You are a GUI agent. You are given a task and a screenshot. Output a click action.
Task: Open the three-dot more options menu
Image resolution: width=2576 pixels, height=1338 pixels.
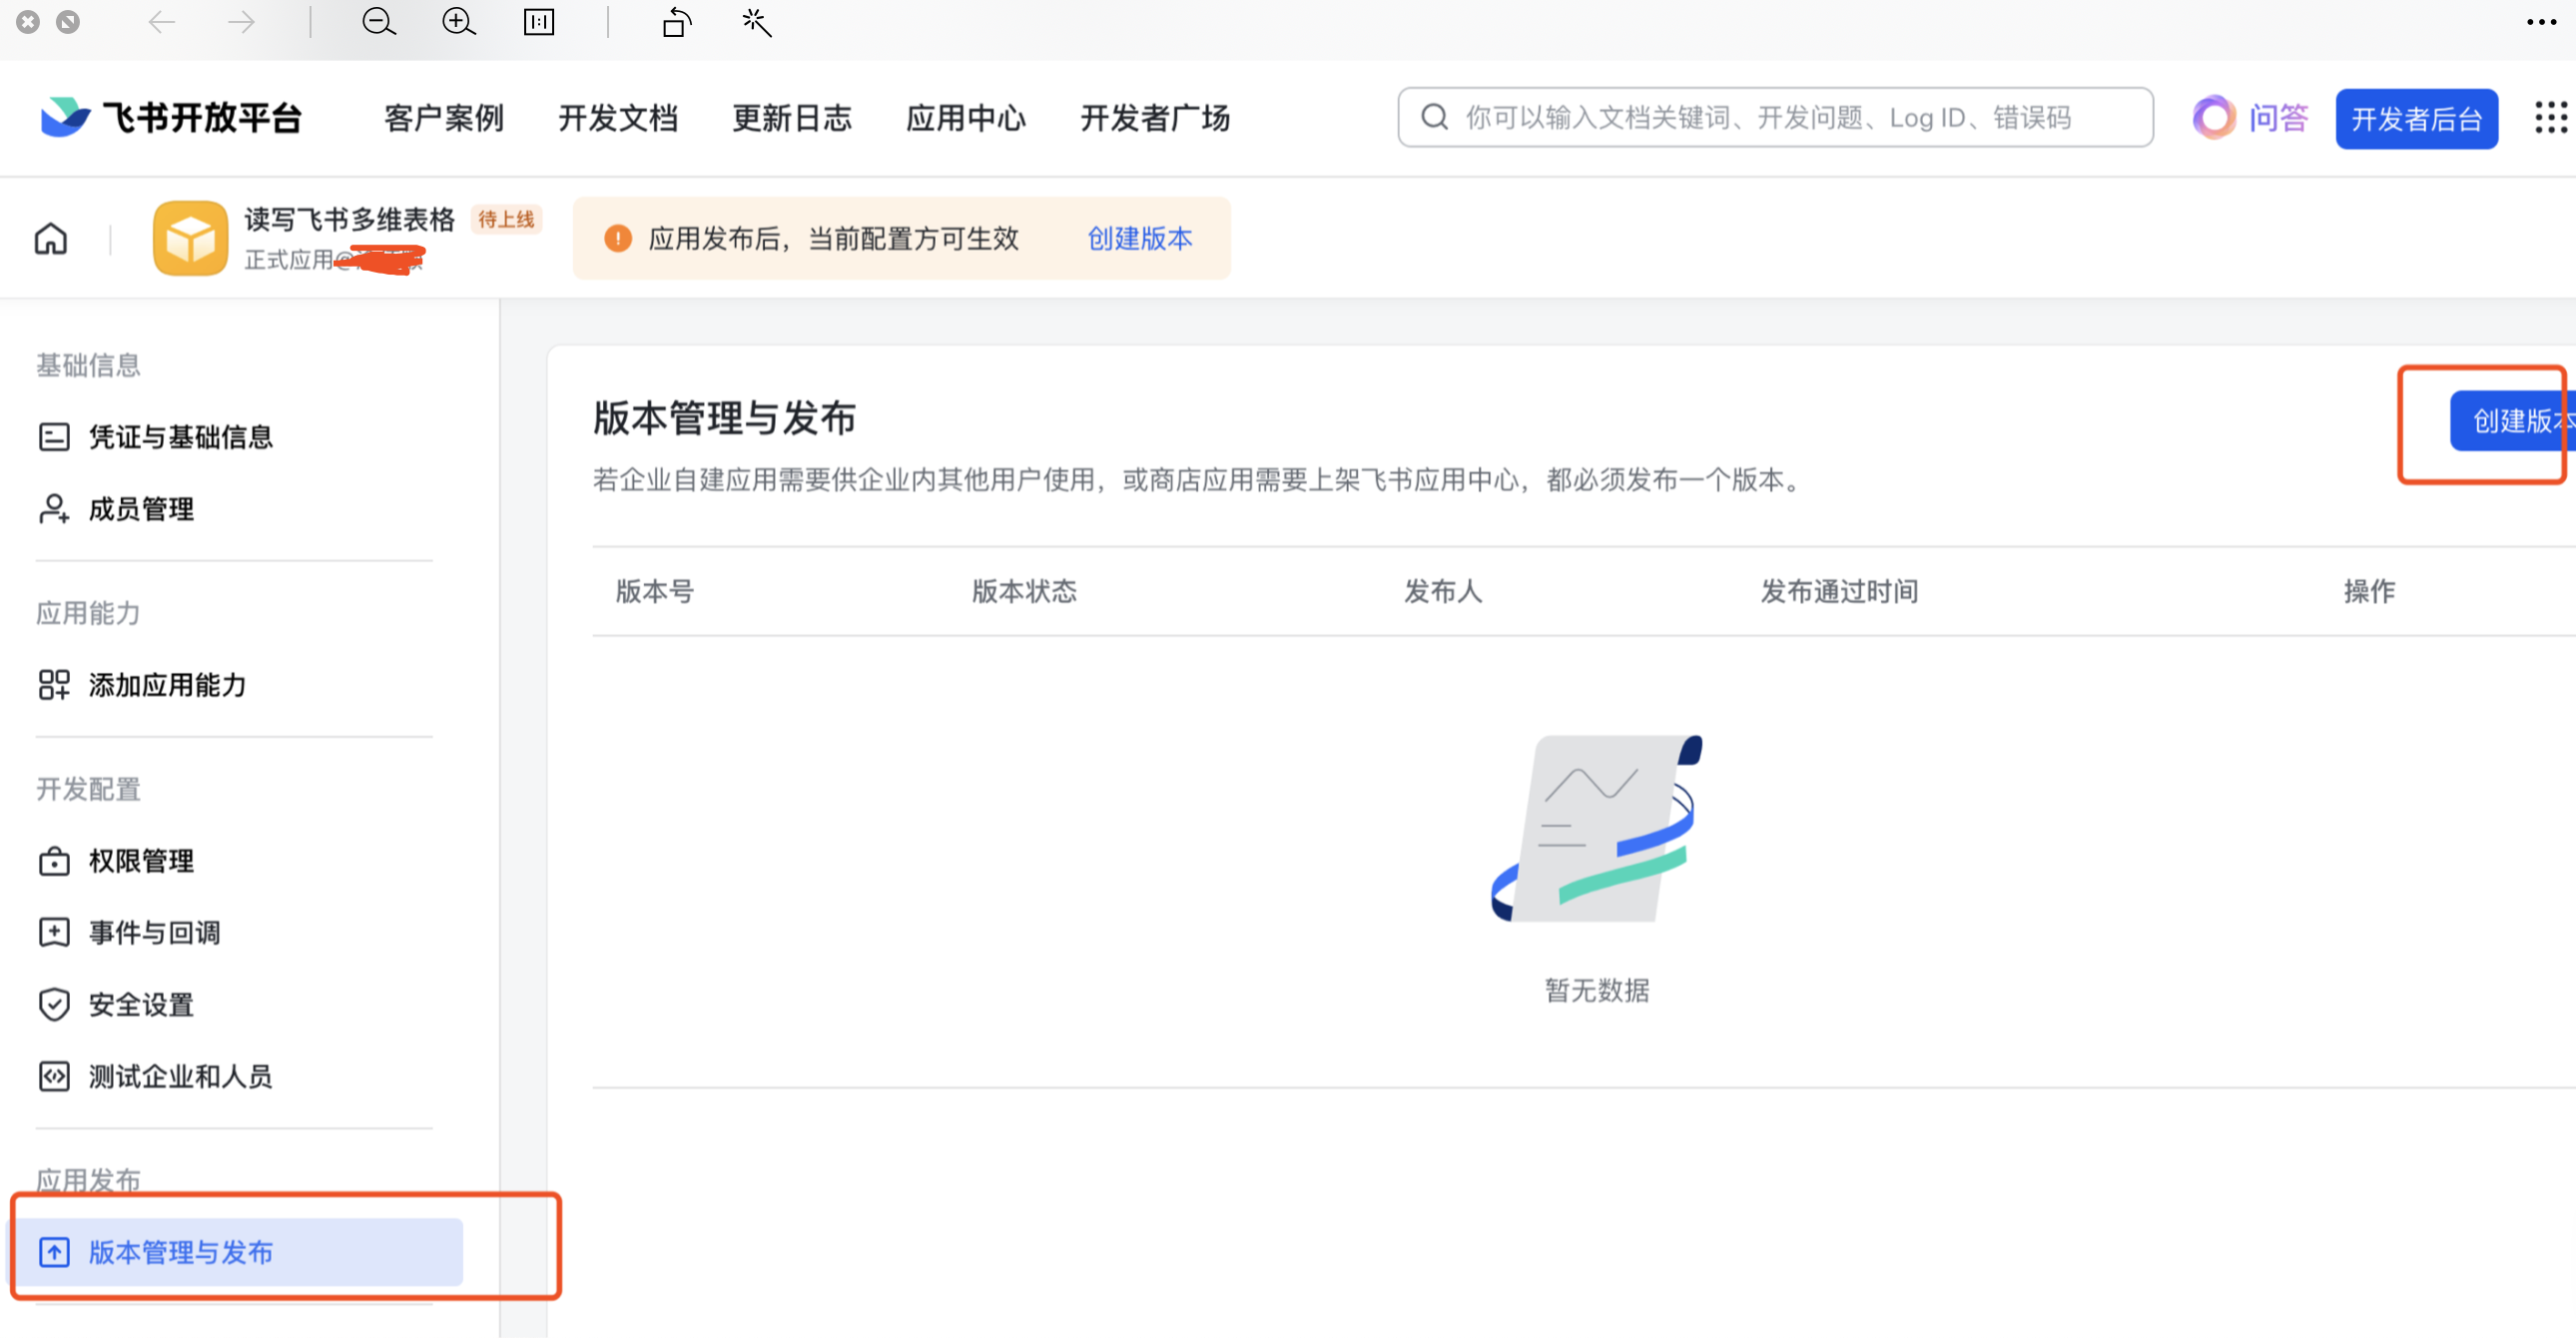pyautogui.click(x=2541, y=22)
